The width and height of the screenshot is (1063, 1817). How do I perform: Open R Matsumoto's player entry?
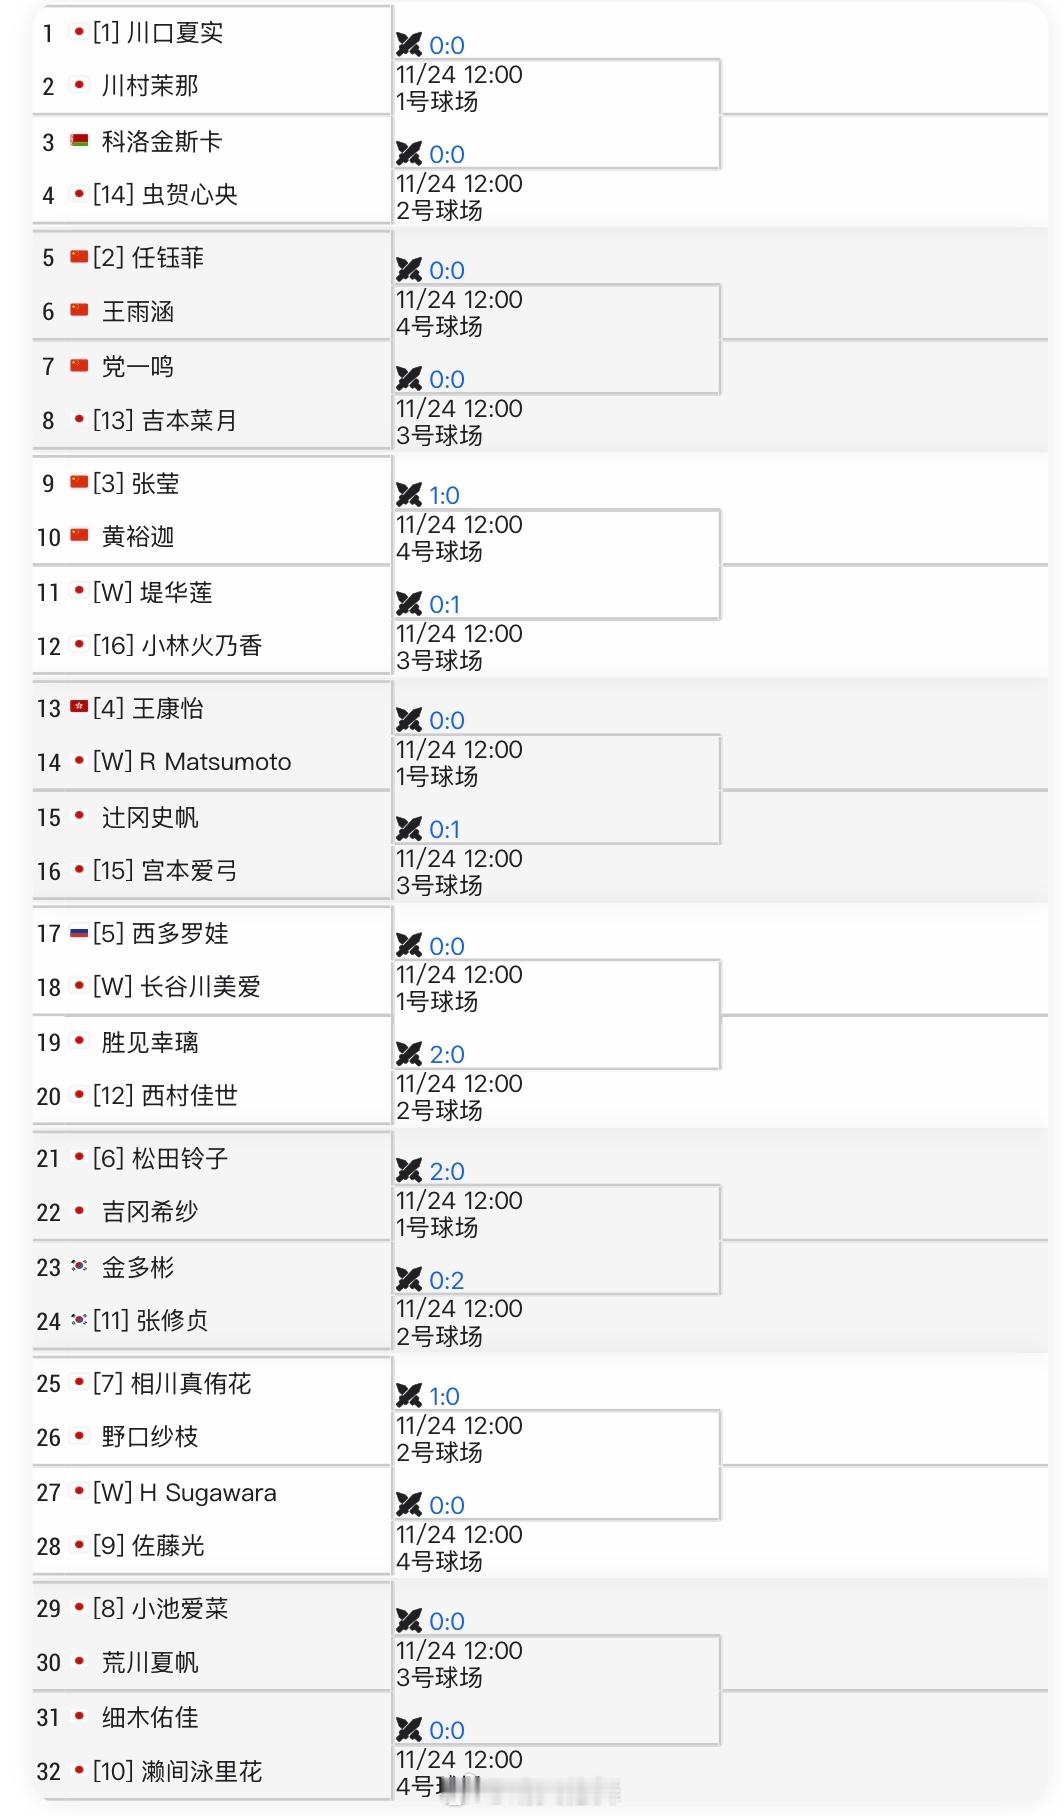point(215,762)
